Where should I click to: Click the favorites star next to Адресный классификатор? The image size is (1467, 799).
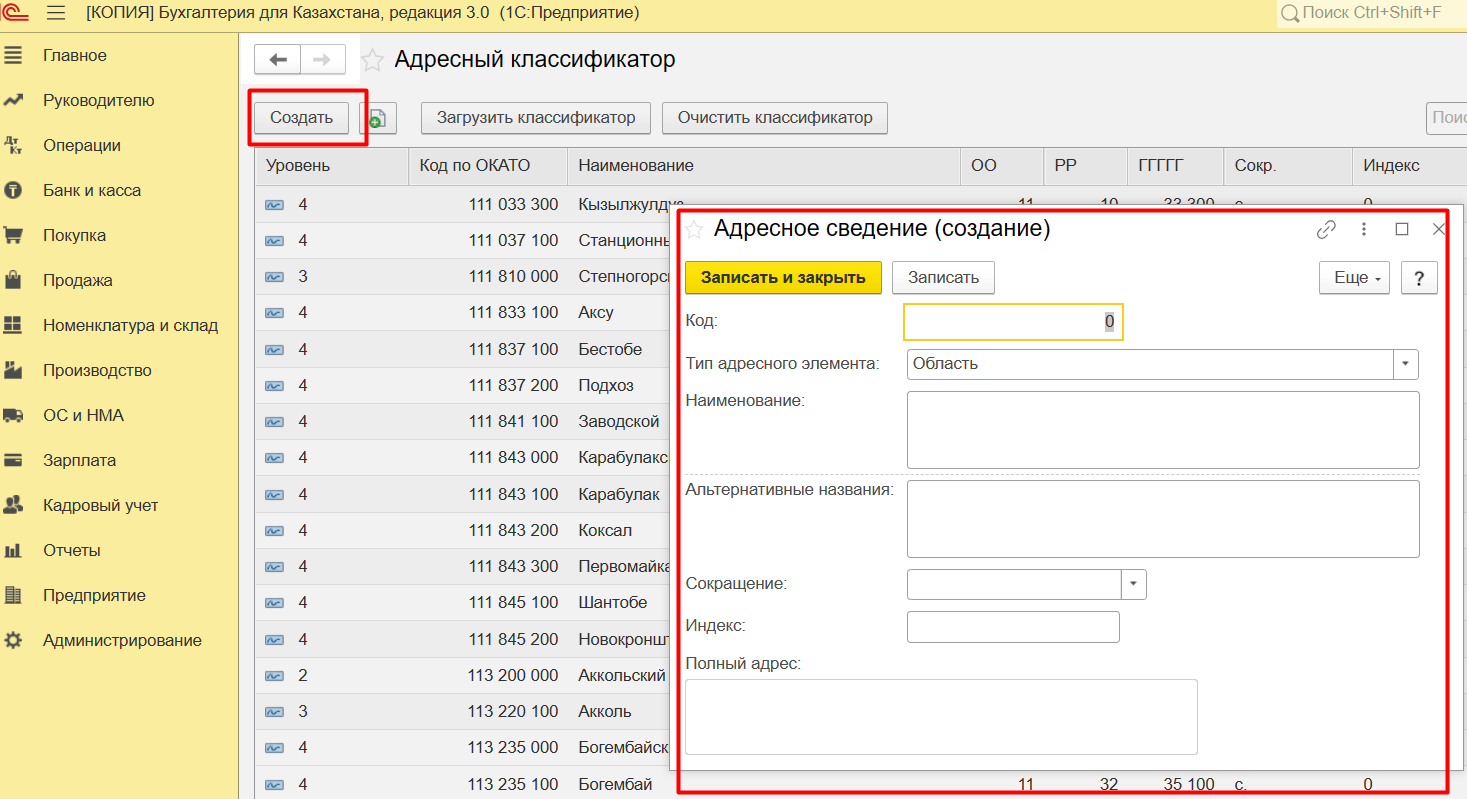372,60
